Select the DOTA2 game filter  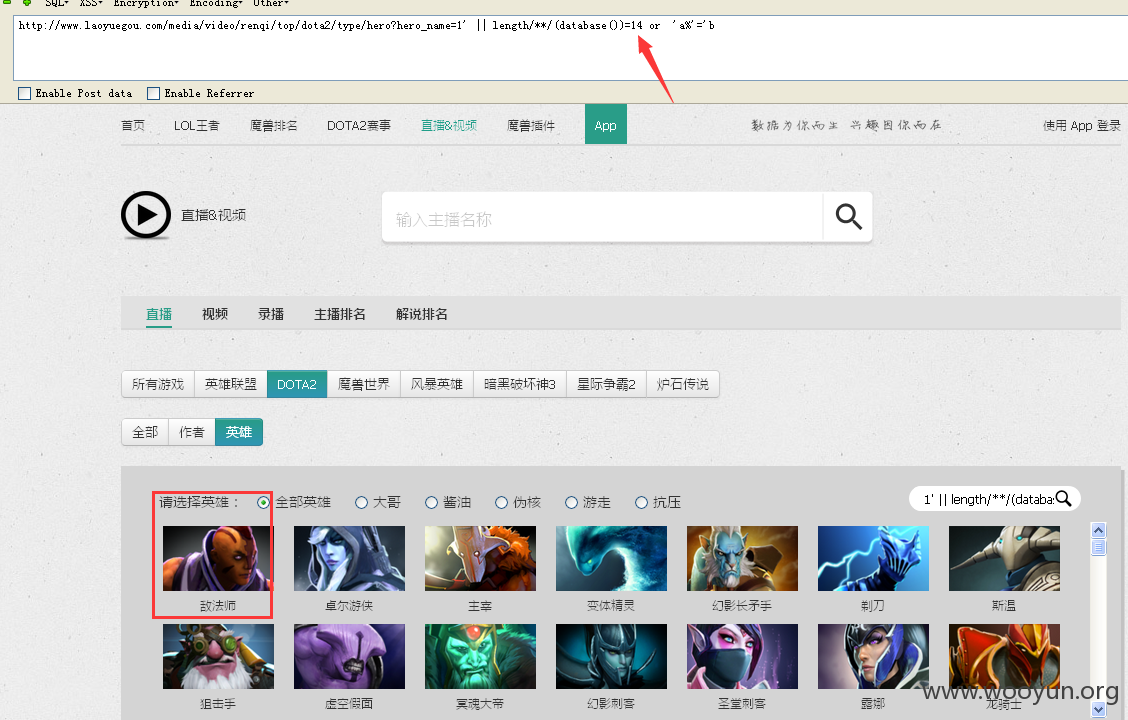click(297, 384)
